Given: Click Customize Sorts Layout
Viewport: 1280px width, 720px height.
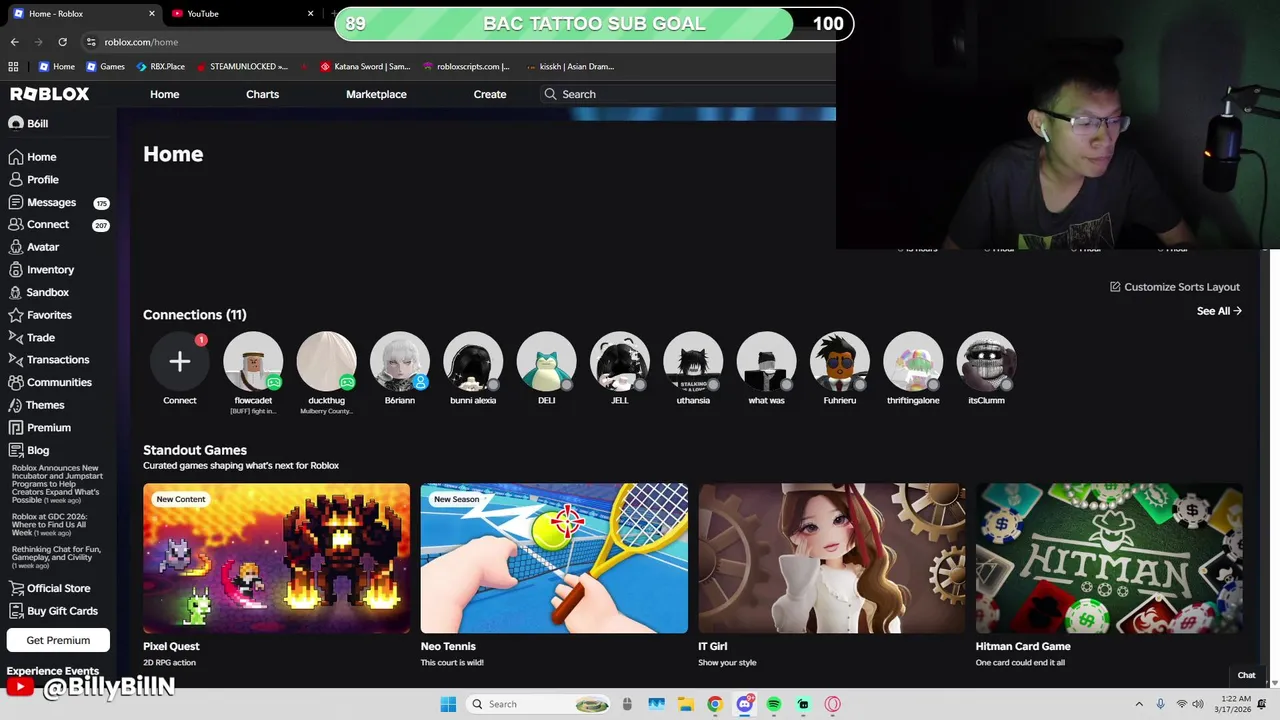Looking at the screenshot, I should coord(1174,287).
